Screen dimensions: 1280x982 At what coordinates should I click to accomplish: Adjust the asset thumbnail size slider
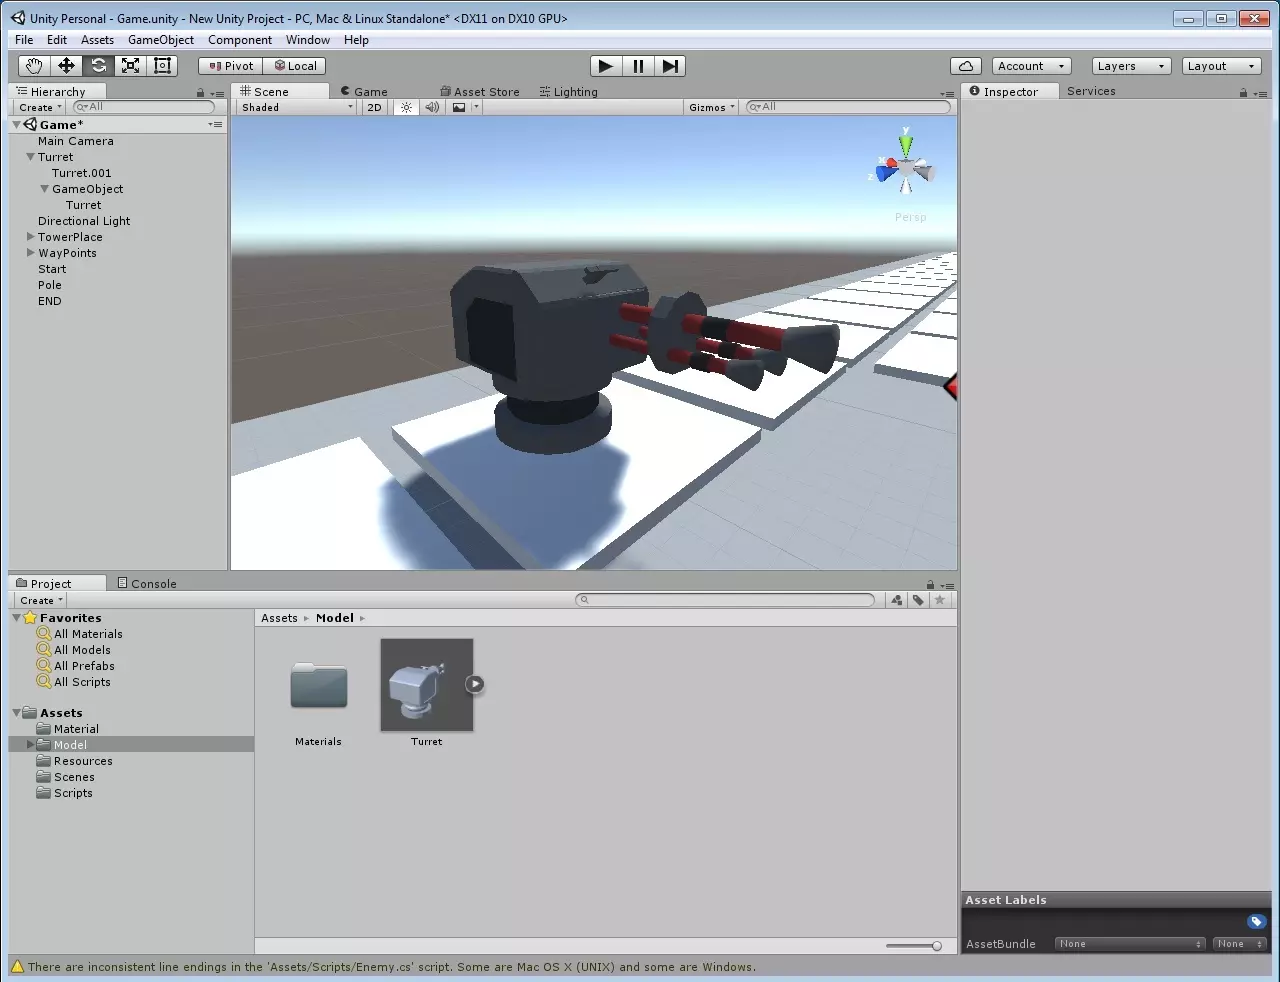click(x=935, y=946)
